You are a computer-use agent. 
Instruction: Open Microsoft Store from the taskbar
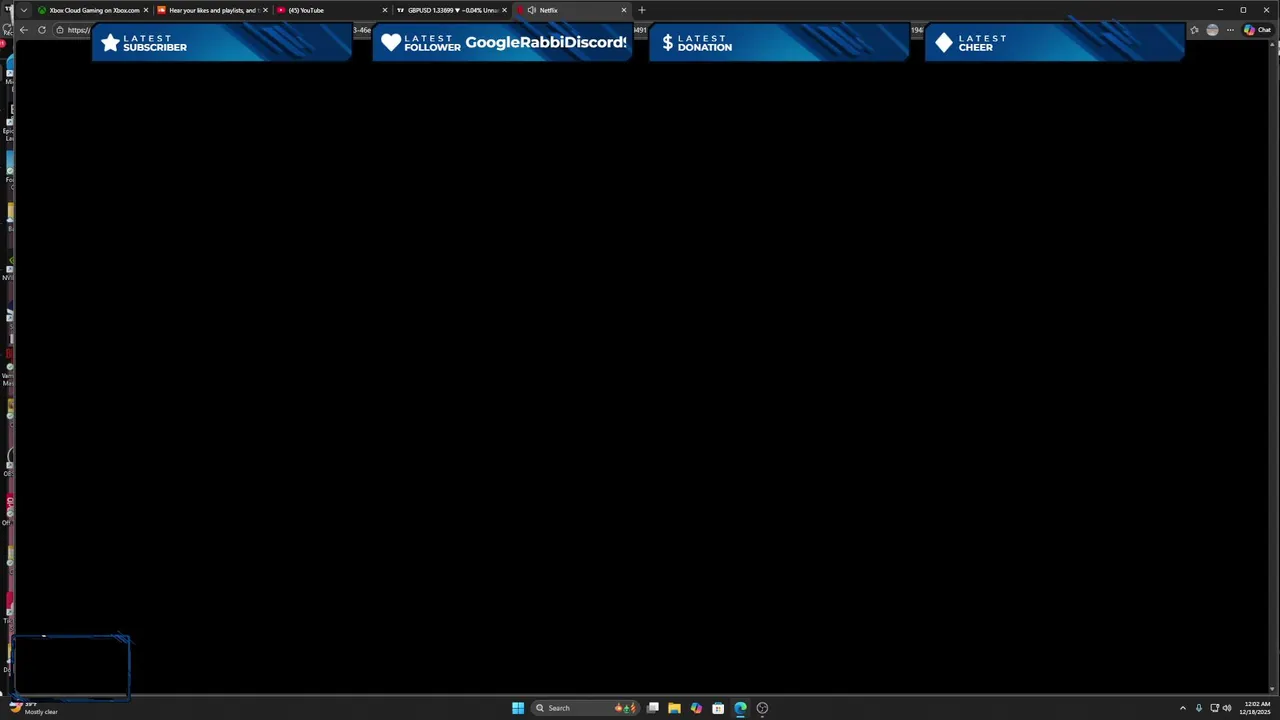click(718, 708)
